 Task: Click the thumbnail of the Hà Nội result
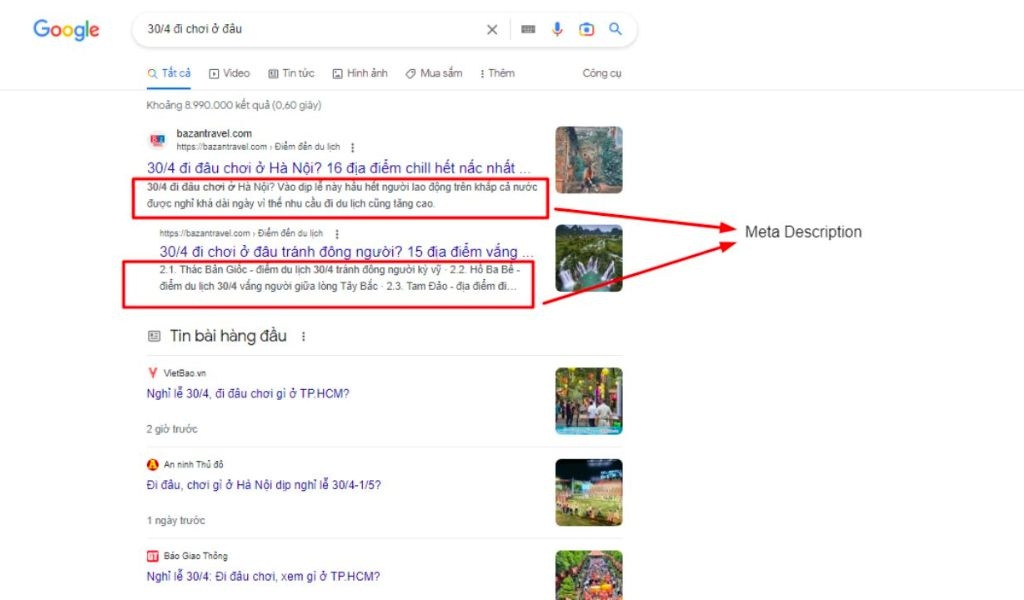(x=588, y=160)
